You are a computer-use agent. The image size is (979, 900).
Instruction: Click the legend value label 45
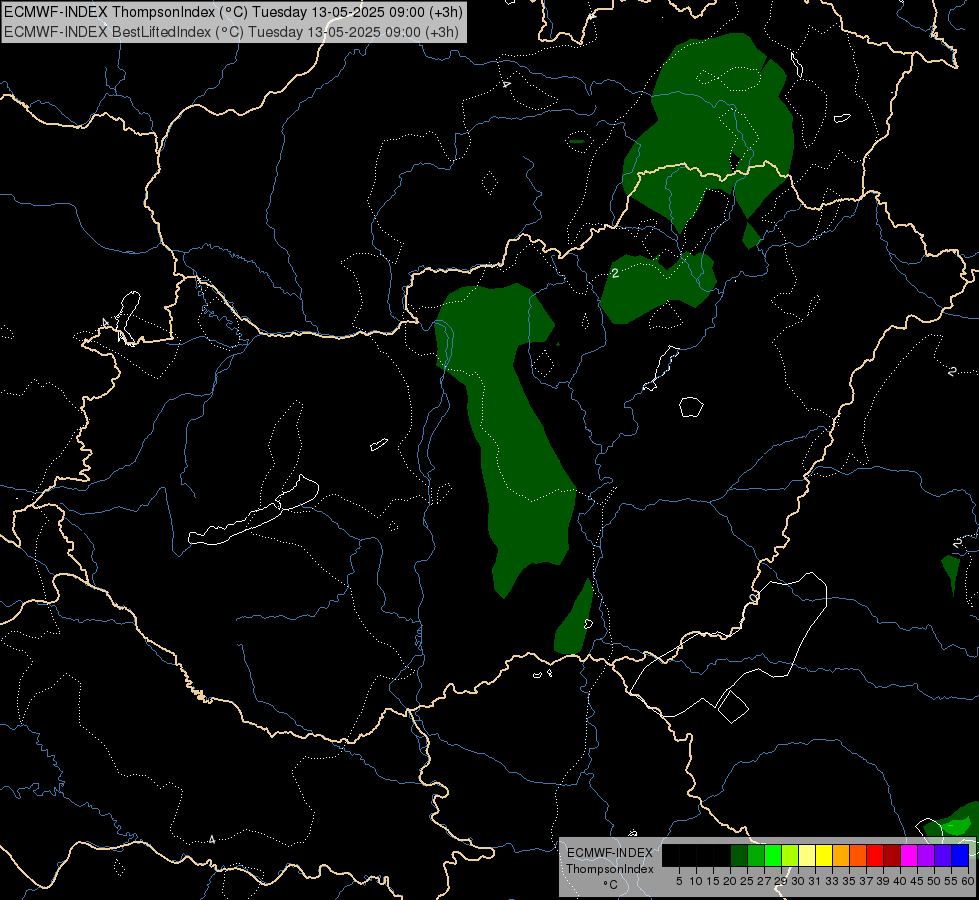coord(917,881)
